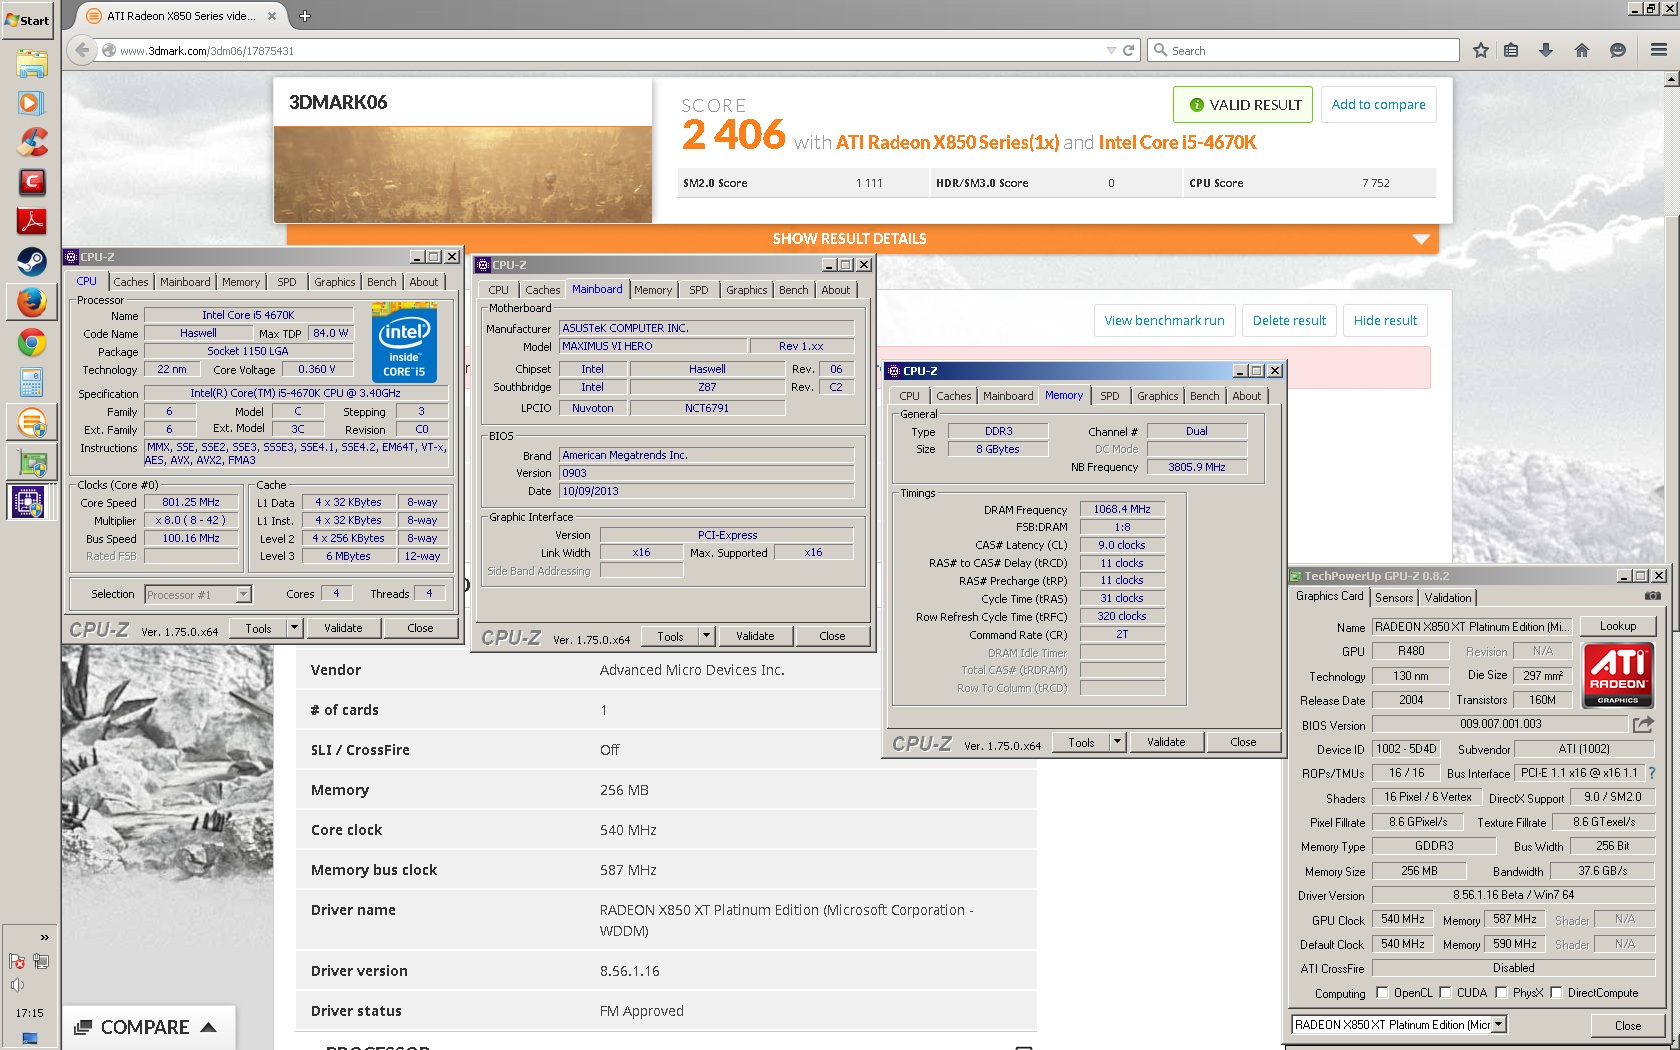The width and height of the screenshot is (1680, 1050).
Task: Launch Google Chrome from the taskbar
Action: 31,343
